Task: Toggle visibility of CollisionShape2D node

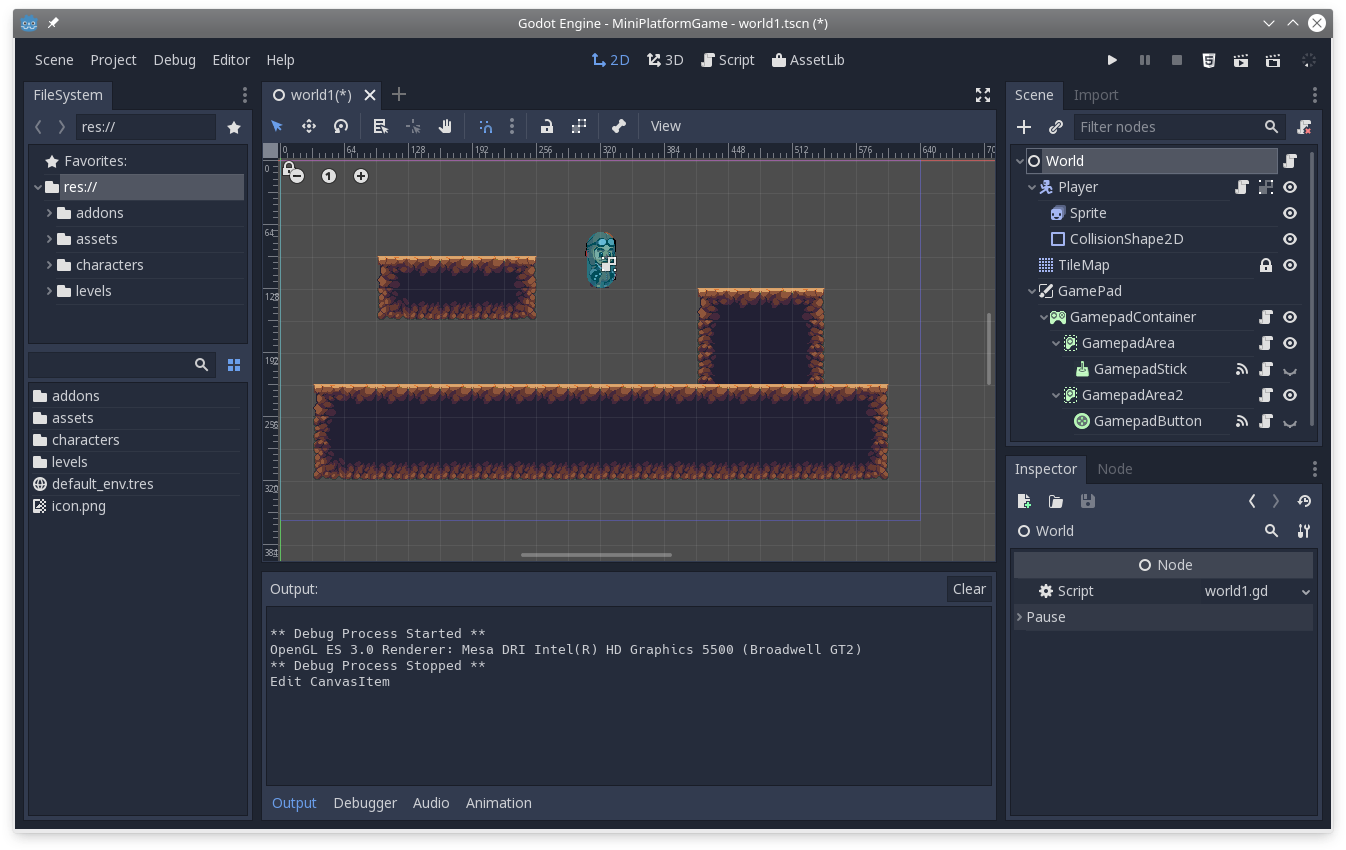Action: [1290, 239]
